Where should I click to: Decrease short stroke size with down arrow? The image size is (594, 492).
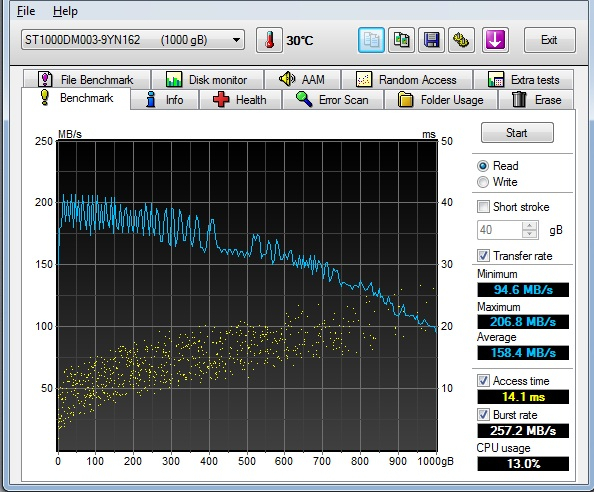coord(530,234)
